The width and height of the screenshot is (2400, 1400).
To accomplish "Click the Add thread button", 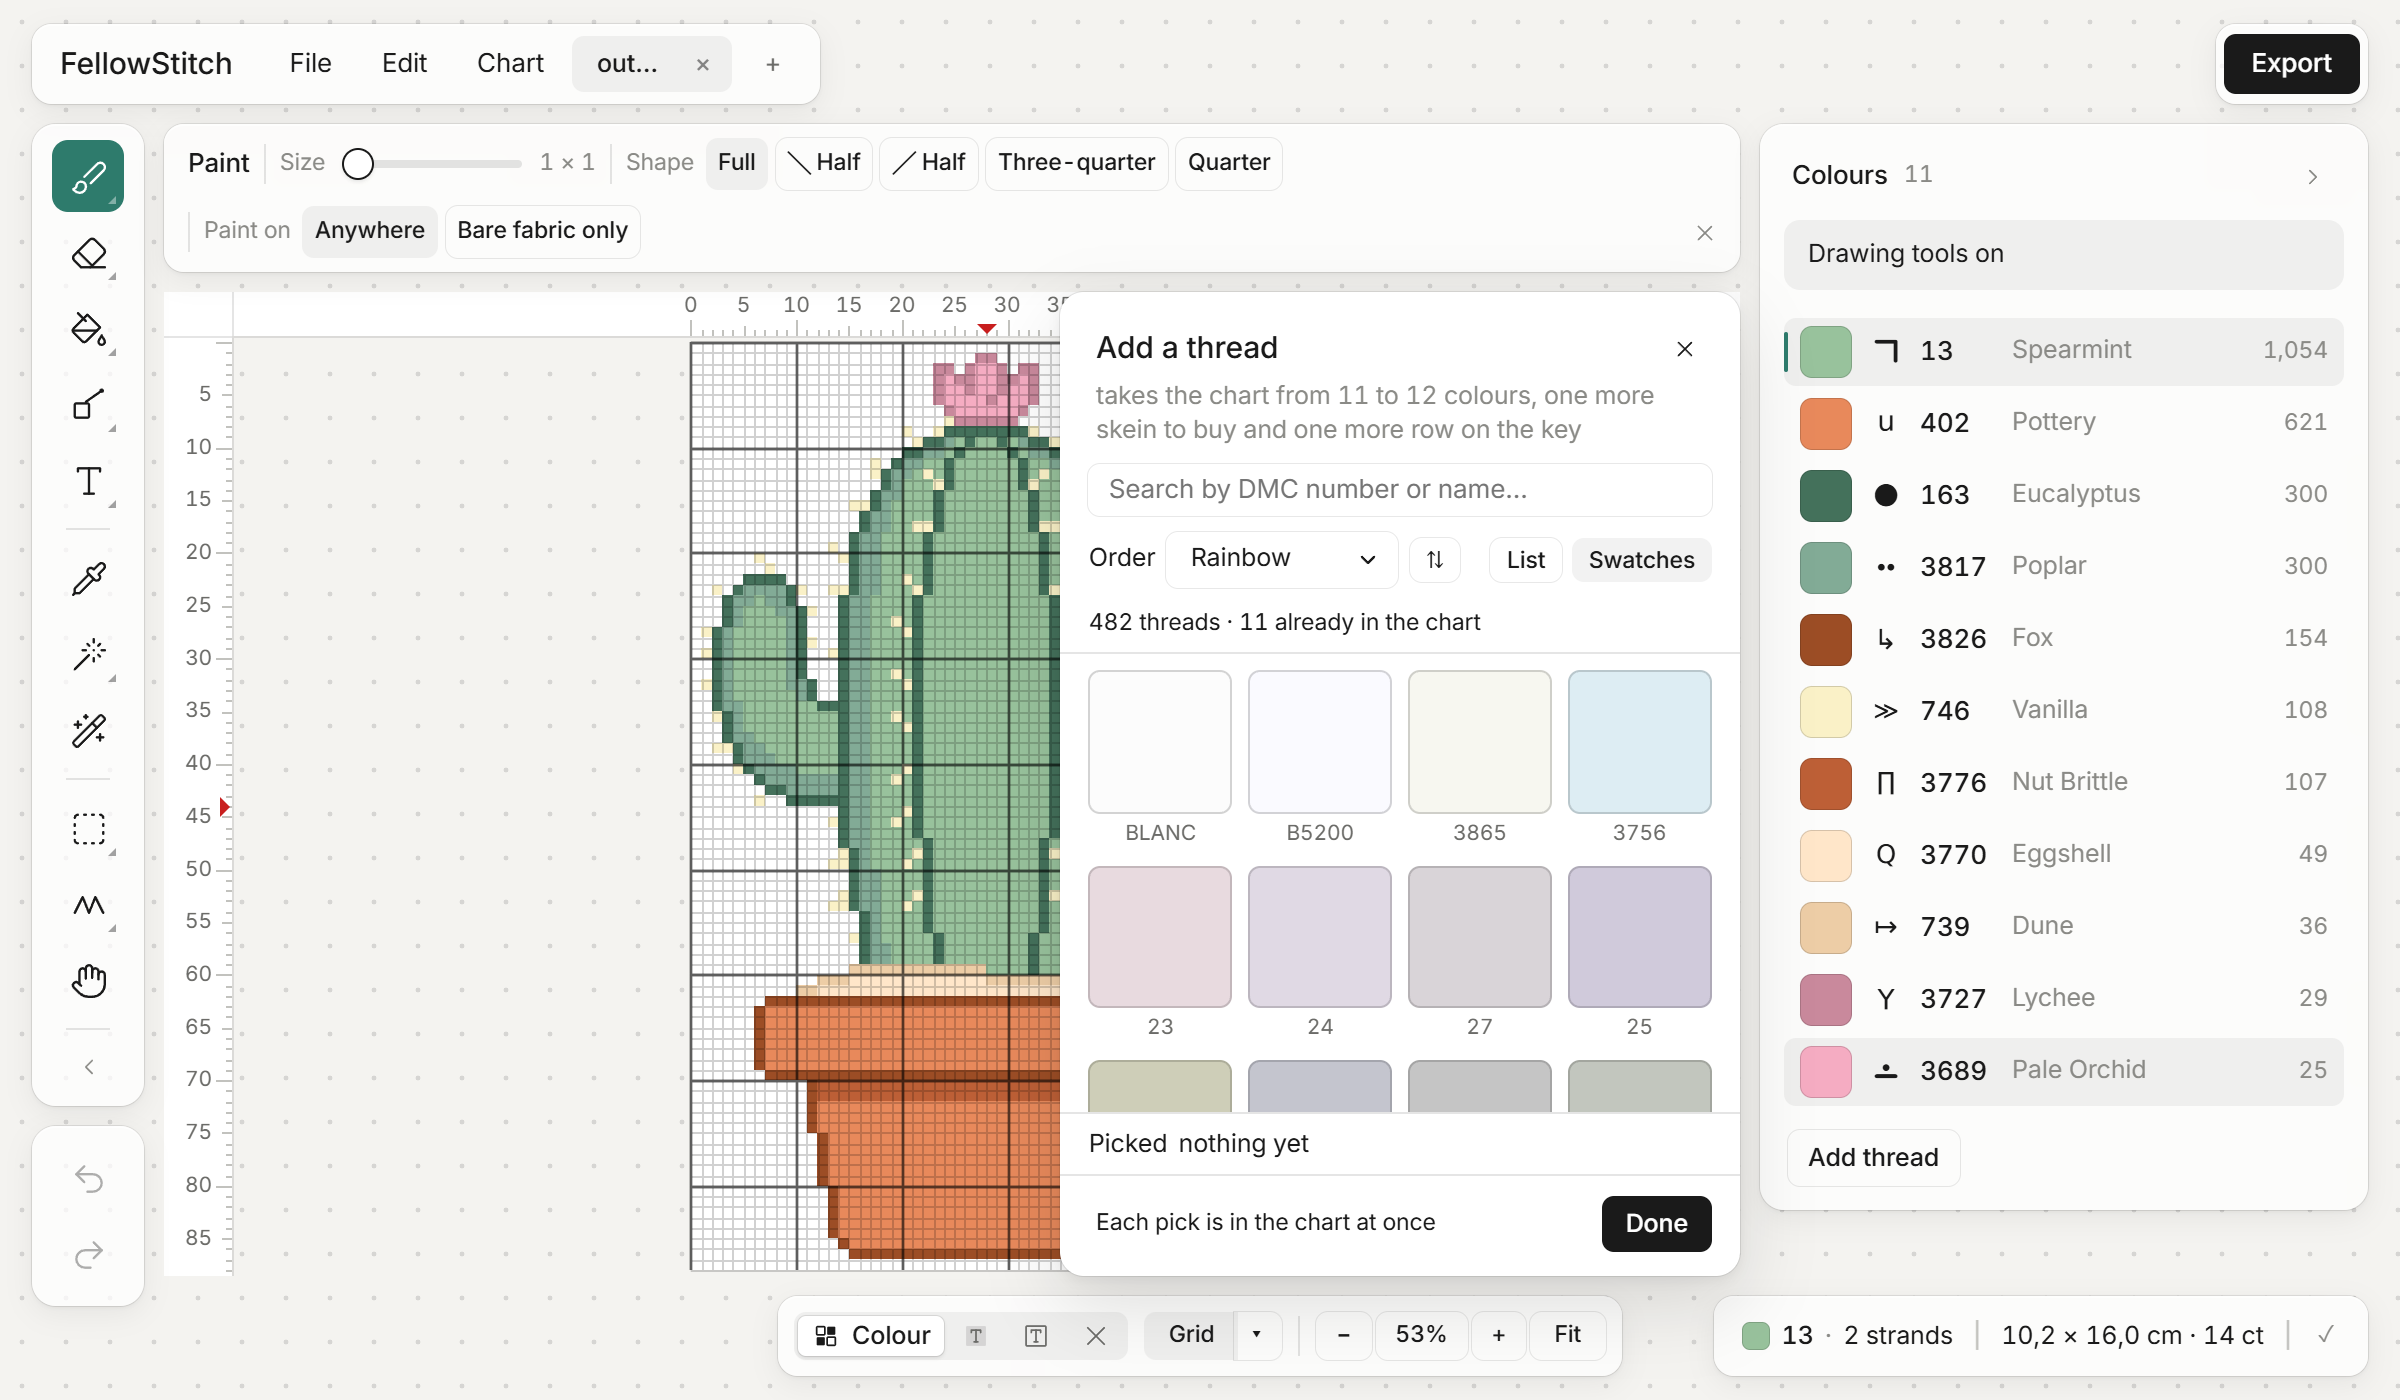I will [1873, 1158].
